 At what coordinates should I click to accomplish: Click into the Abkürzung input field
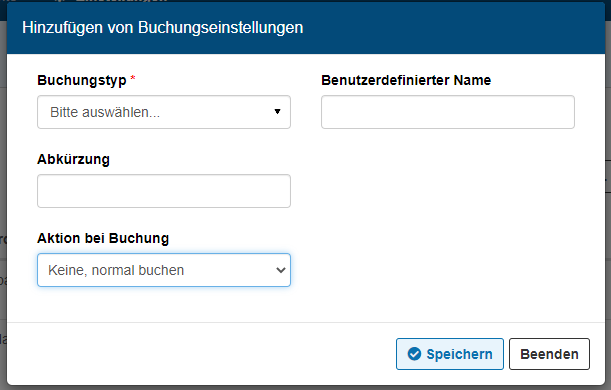pyautogui.click(x=164, y=191)
